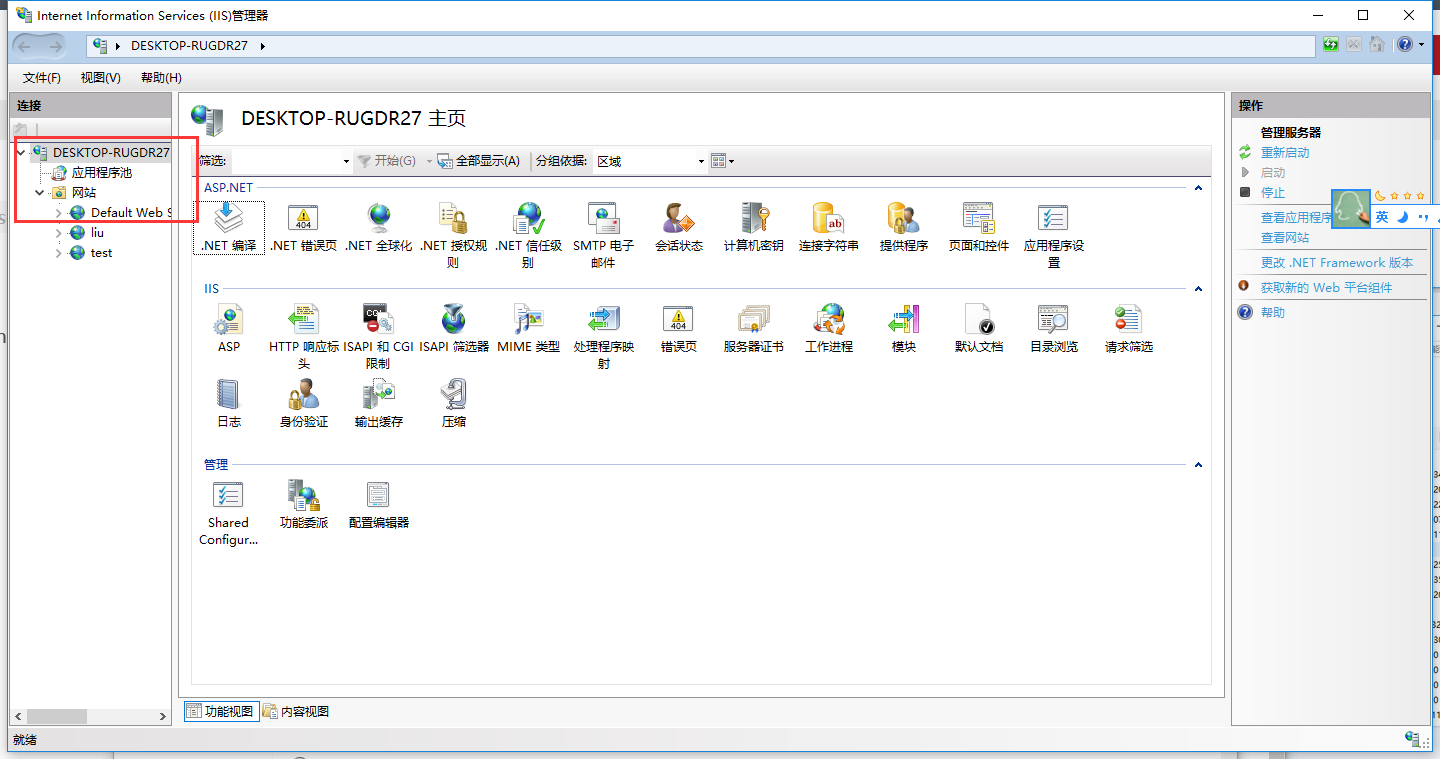1440x759 pixels.
Task: Collapse the 网站 tree node
Action: pos(40,193)
